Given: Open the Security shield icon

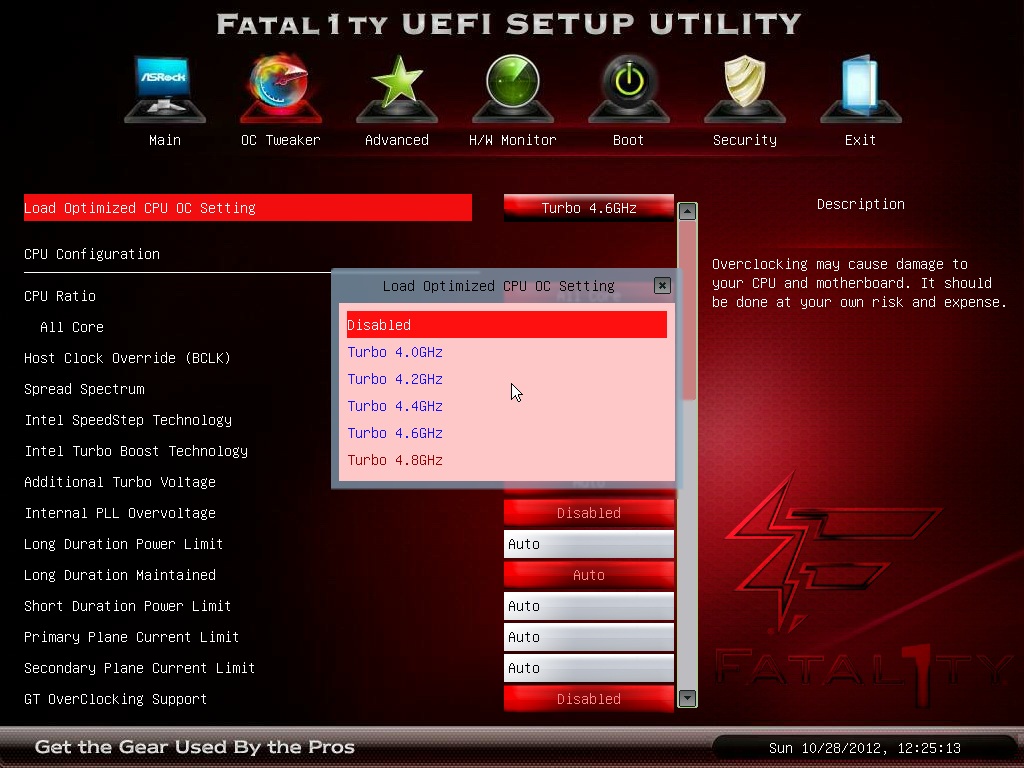Looking at the screenshot, I should tap(744, 89).
